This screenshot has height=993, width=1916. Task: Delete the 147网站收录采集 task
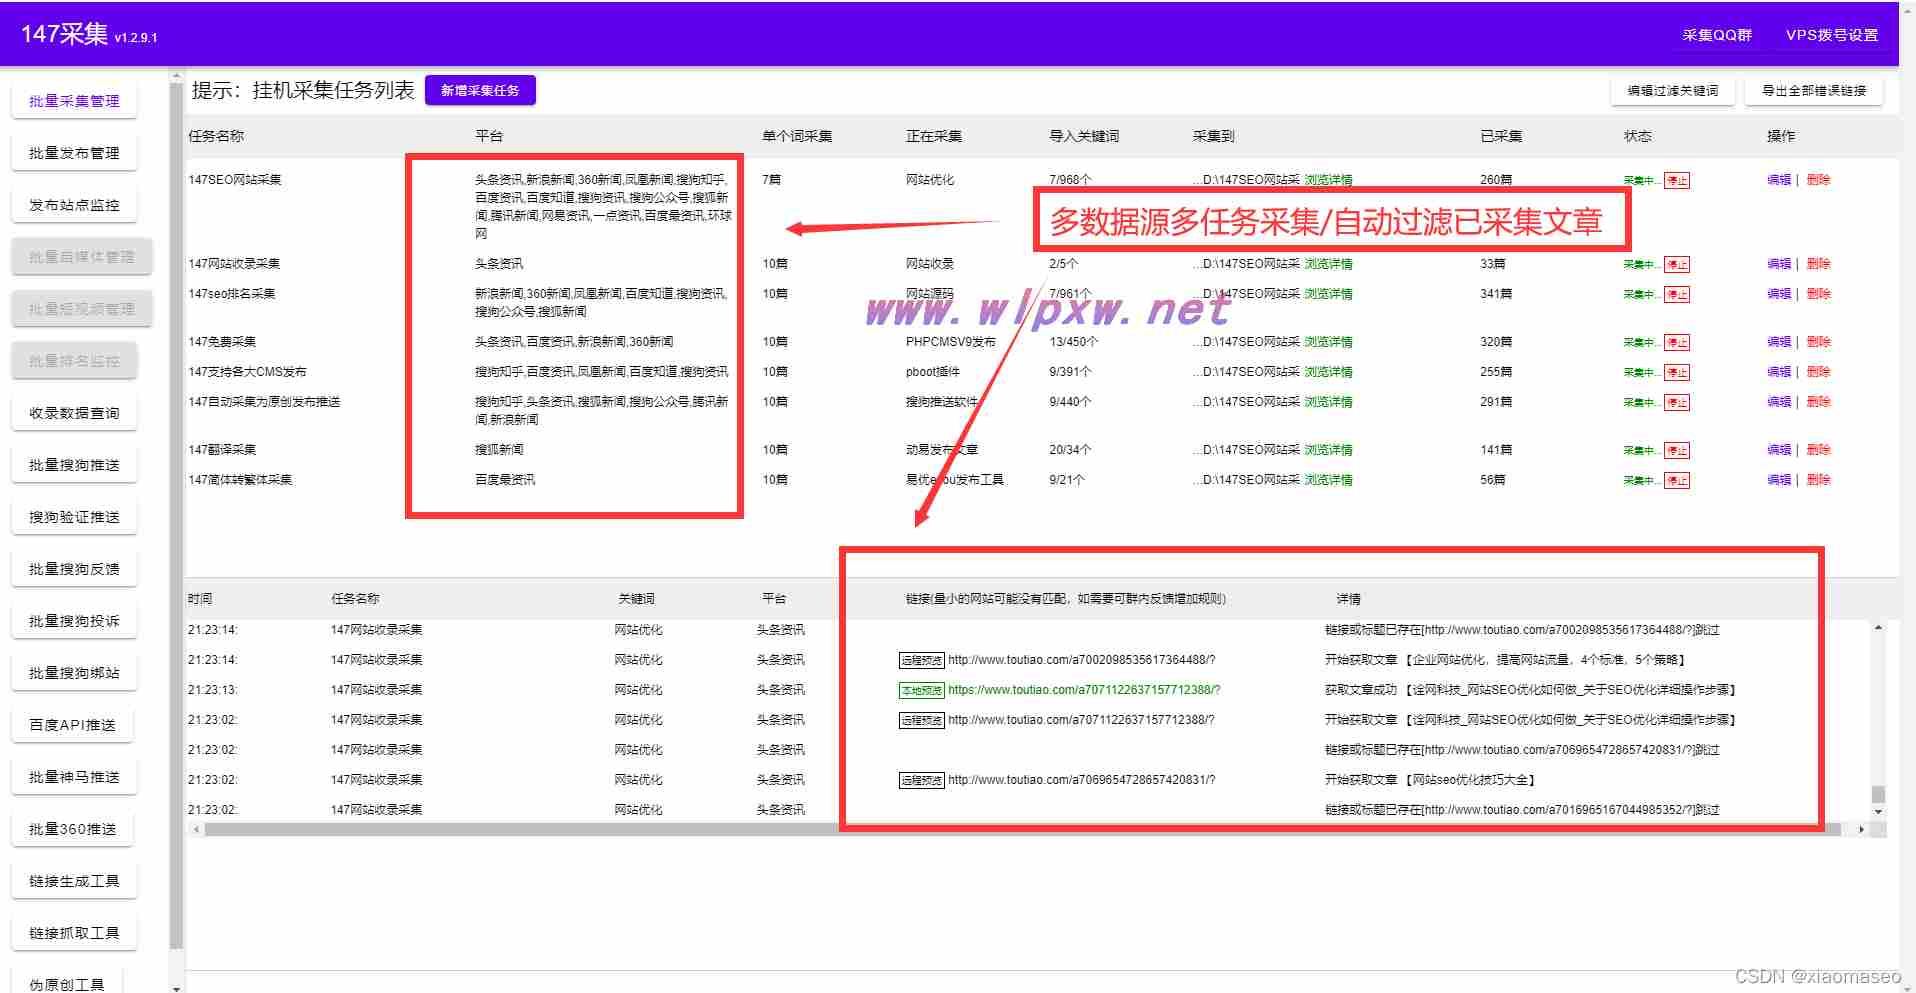point(1818,264)
